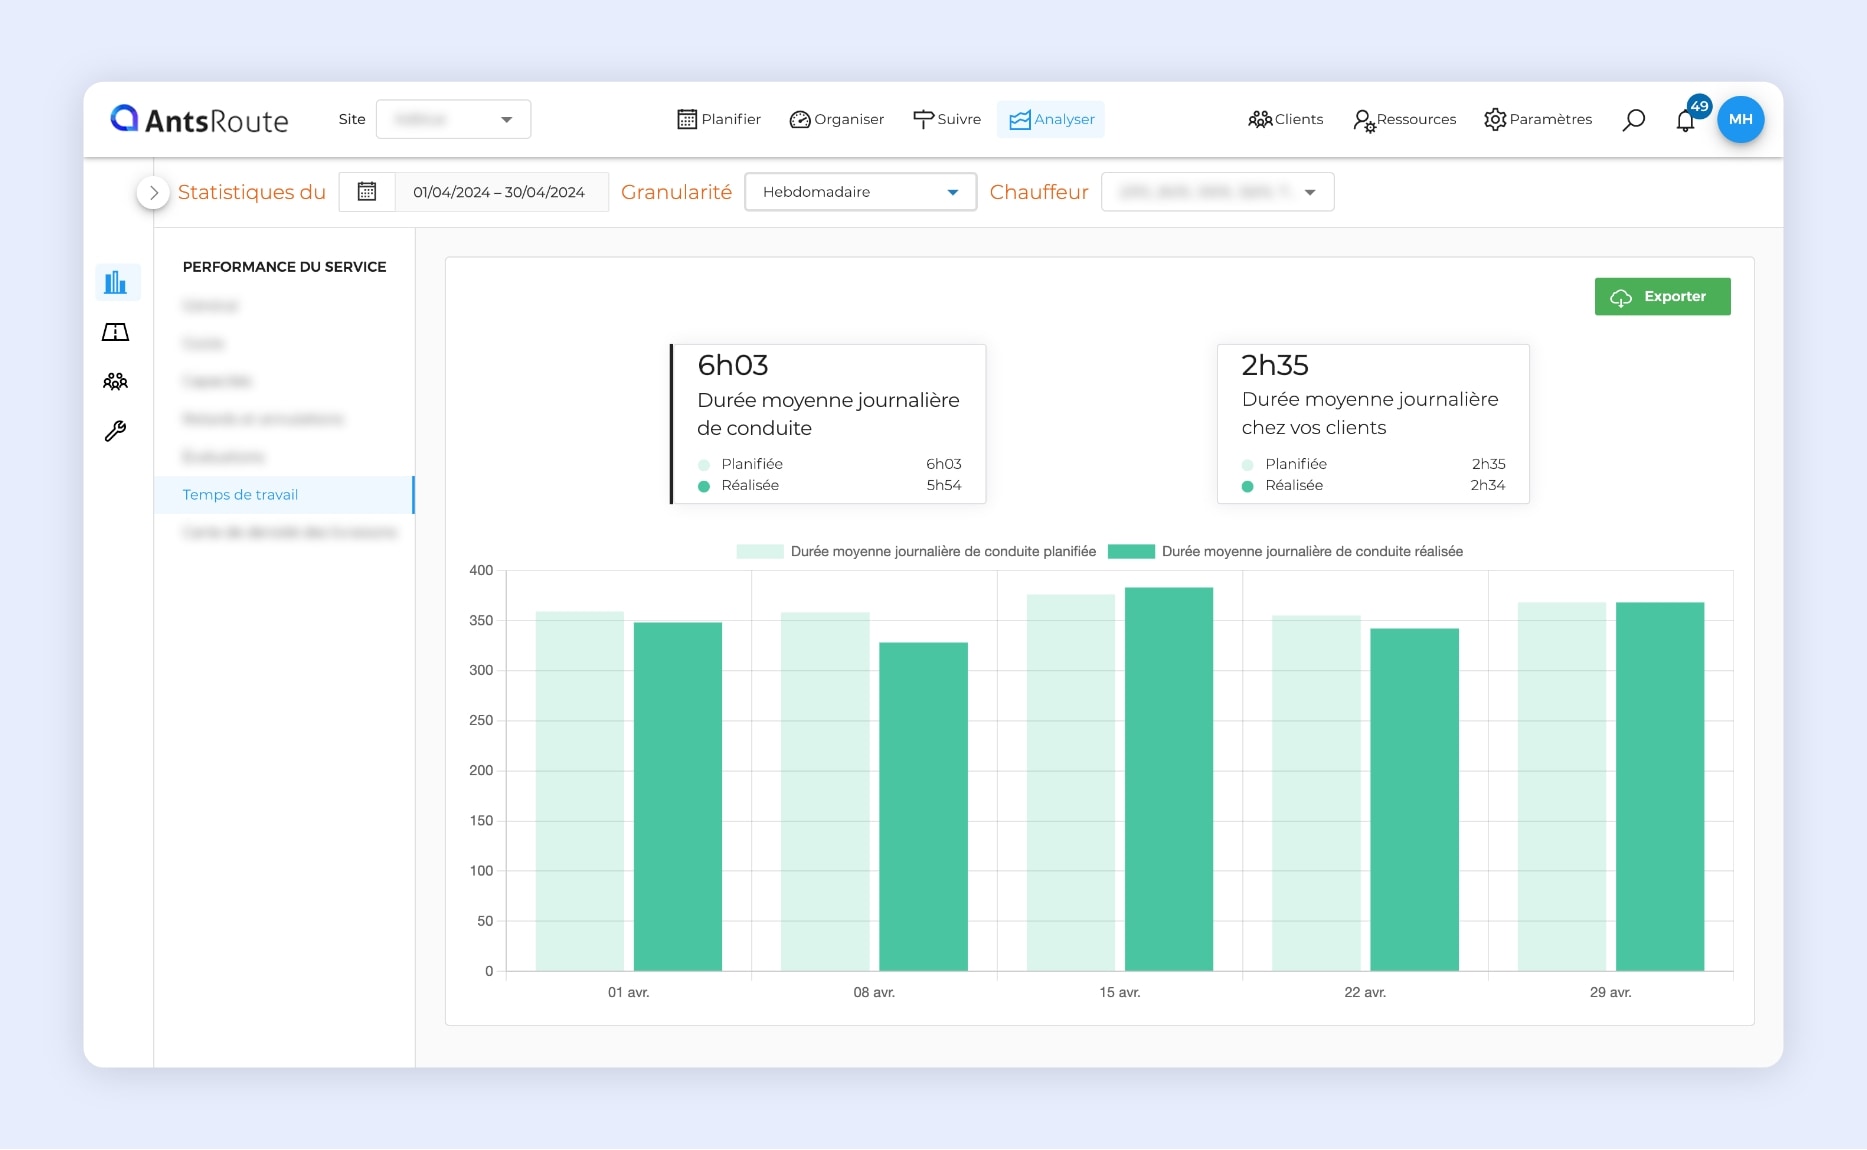
Task: Click the AntsRoute logo
Action: point(200,120)
